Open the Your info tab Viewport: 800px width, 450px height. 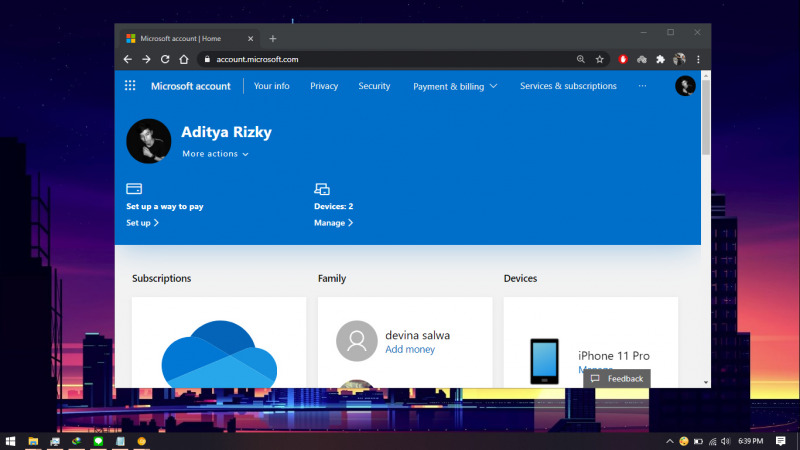click(271, 86)
